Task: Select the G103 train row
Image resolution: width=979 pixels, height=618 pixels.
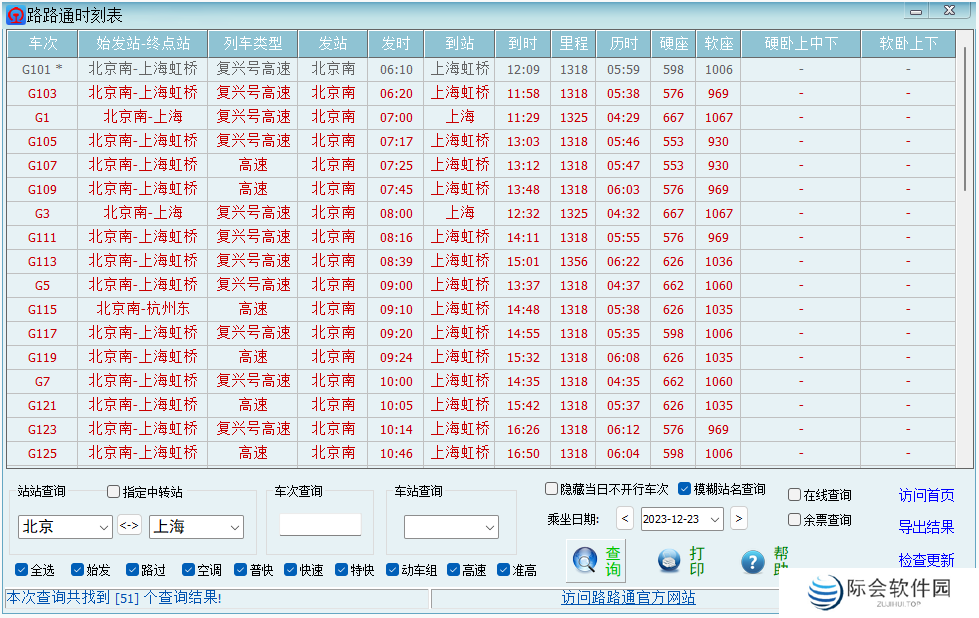Action: 40,92
